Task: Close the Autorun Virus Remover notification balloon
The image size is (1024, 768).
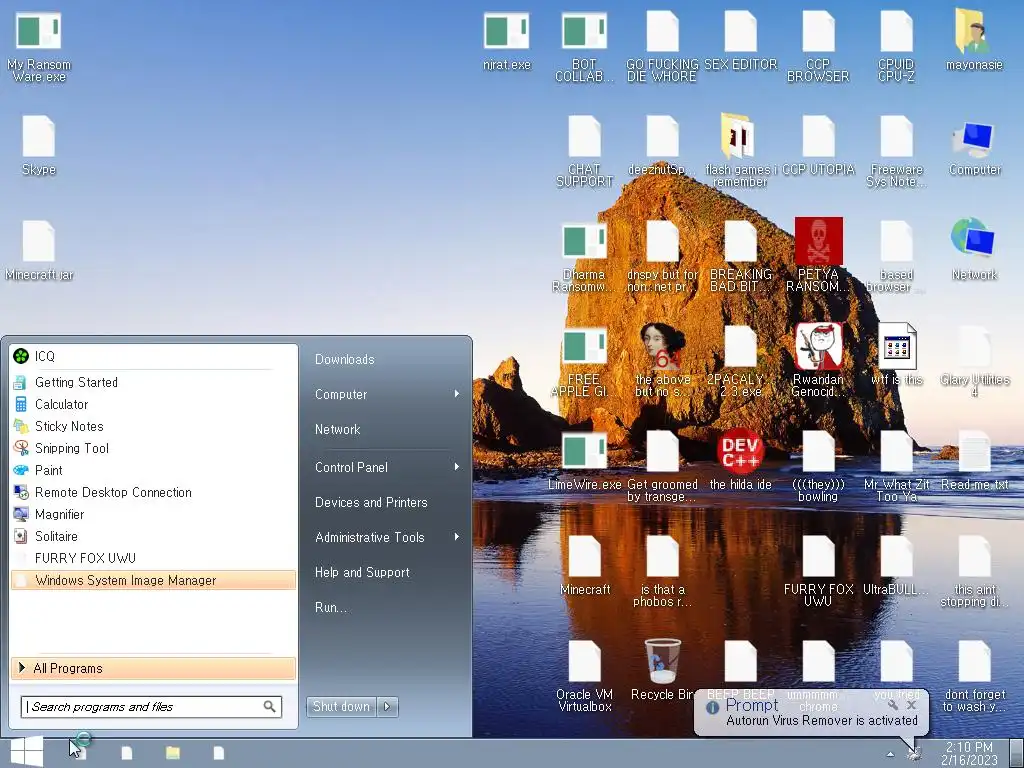Action: pos(912,705)
